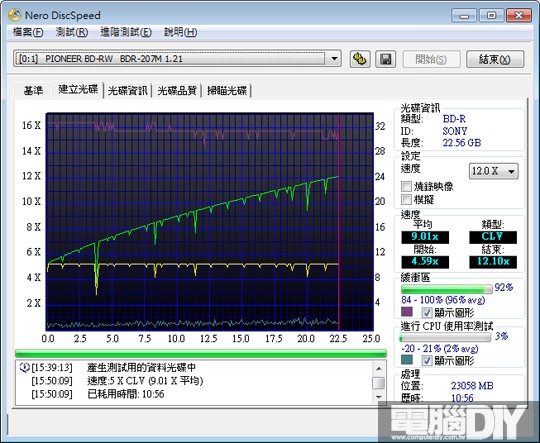Screen dimensions: 540x443
Task: Click the log scrollbar down arrow
Action: 379,397
